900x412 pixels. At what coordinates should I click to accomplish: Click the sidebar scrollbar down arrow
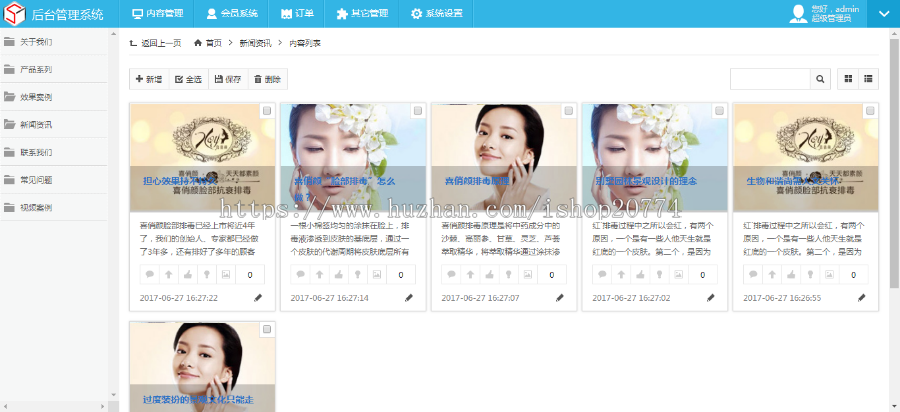(x=113, y=395)
